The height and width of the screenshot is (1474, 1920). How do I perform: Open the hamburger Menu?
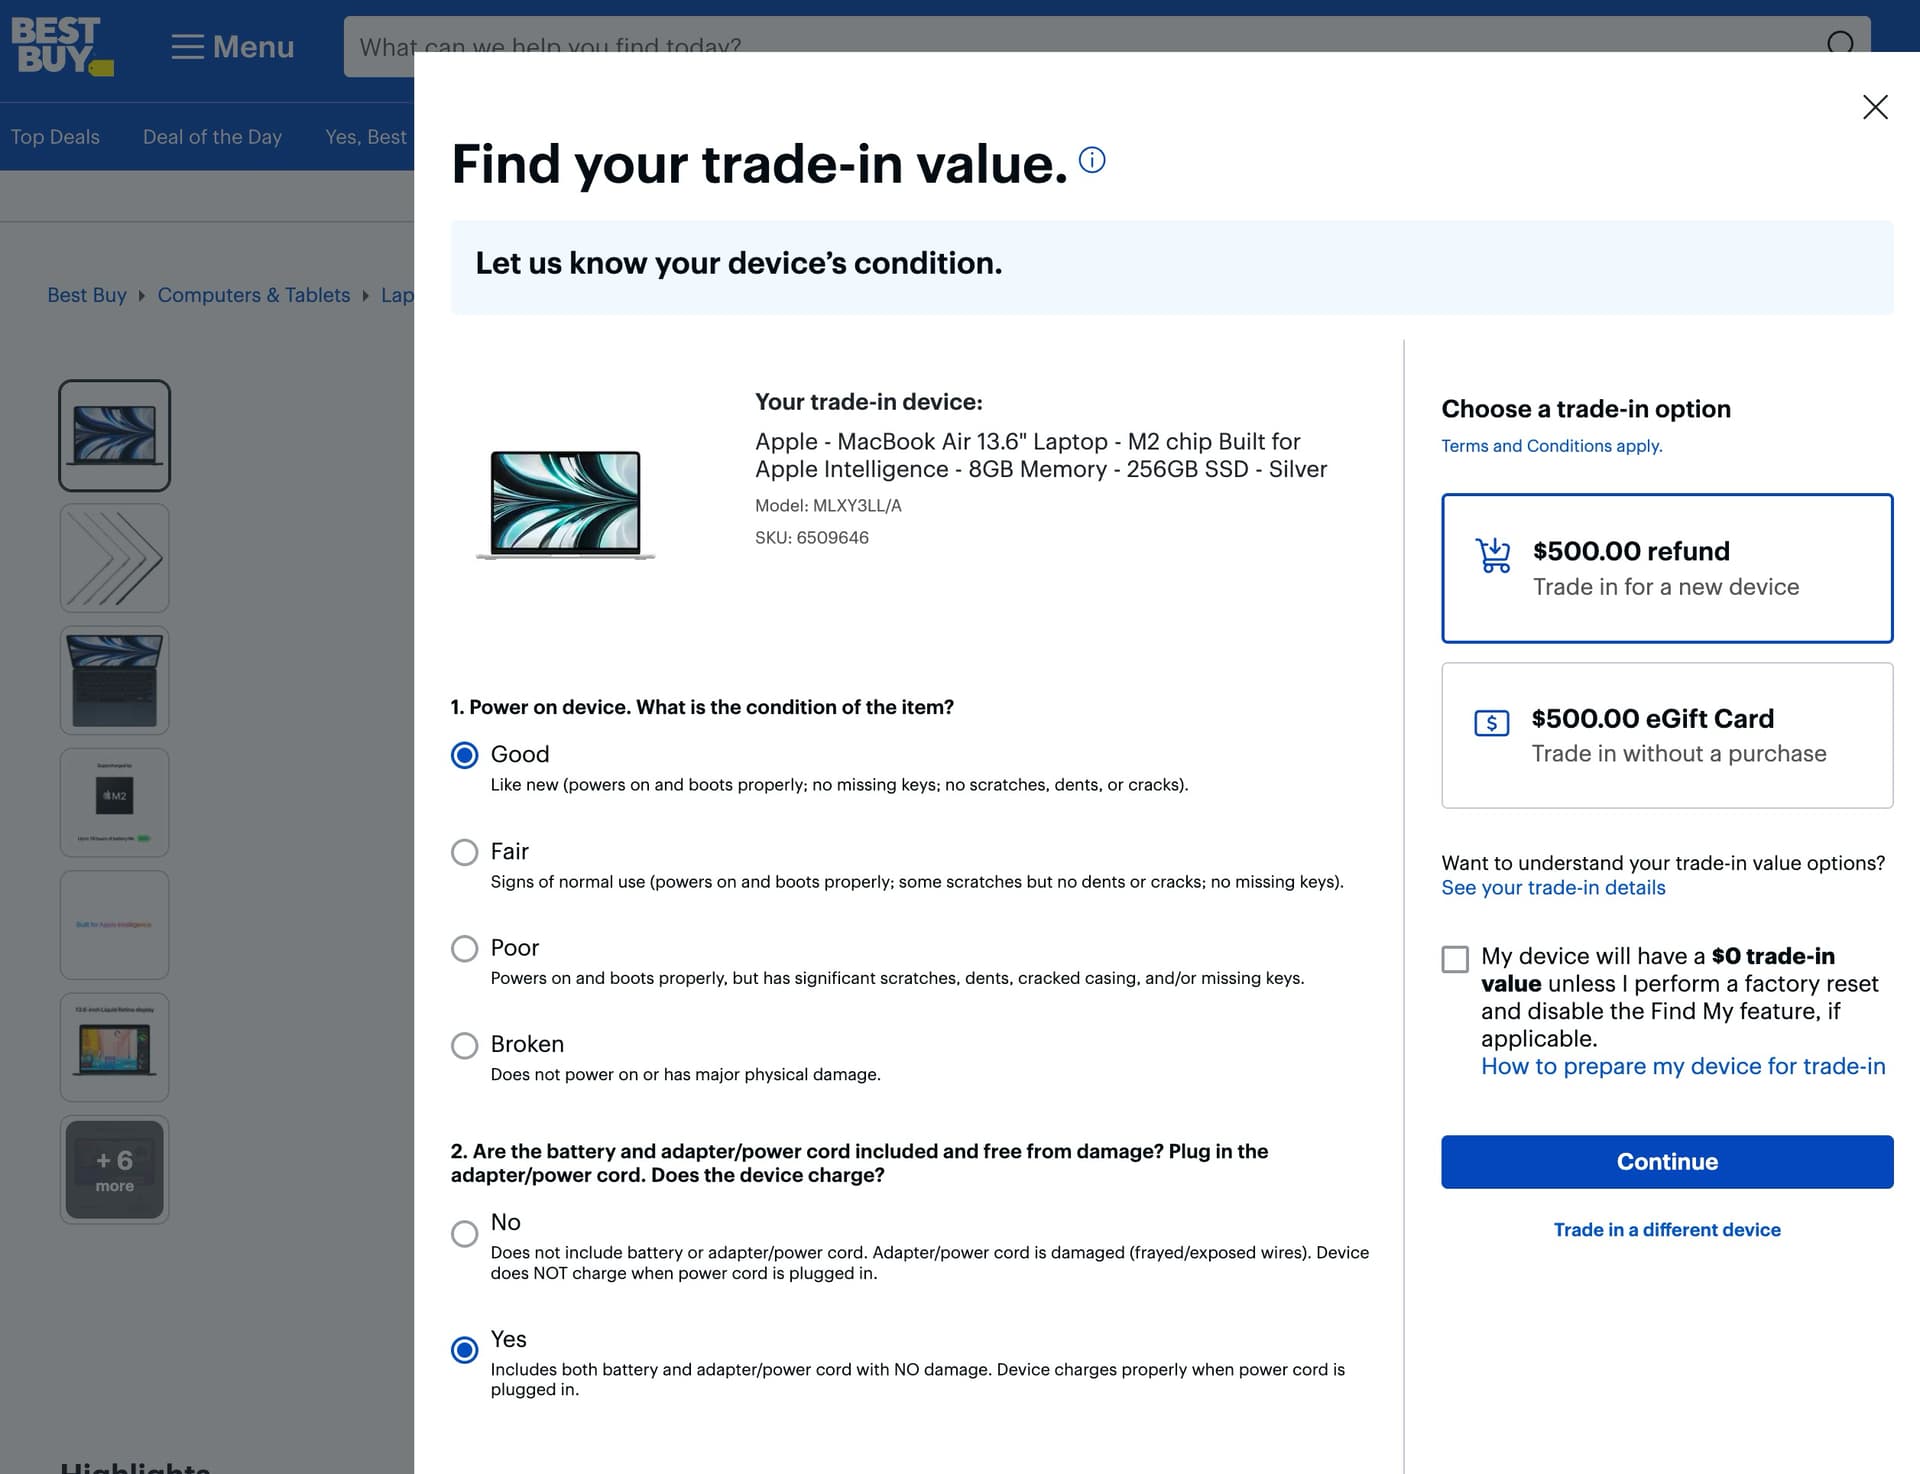click(x=232, y=47)
